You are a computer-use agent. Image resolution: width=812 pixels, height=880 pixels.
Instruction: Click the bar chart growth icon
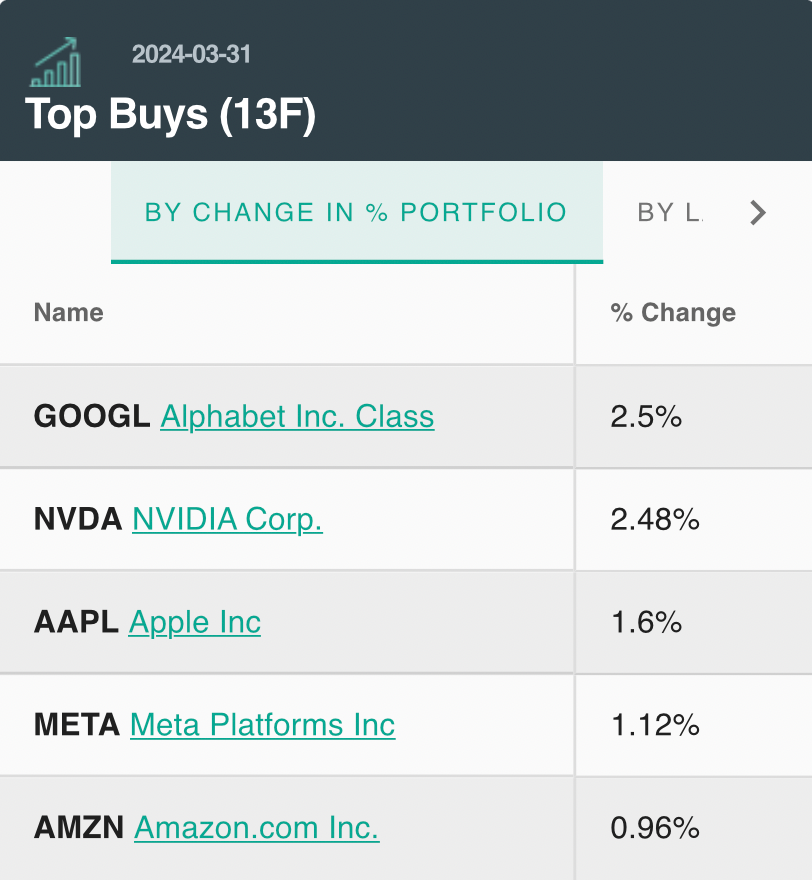click(x=55, y=62)
